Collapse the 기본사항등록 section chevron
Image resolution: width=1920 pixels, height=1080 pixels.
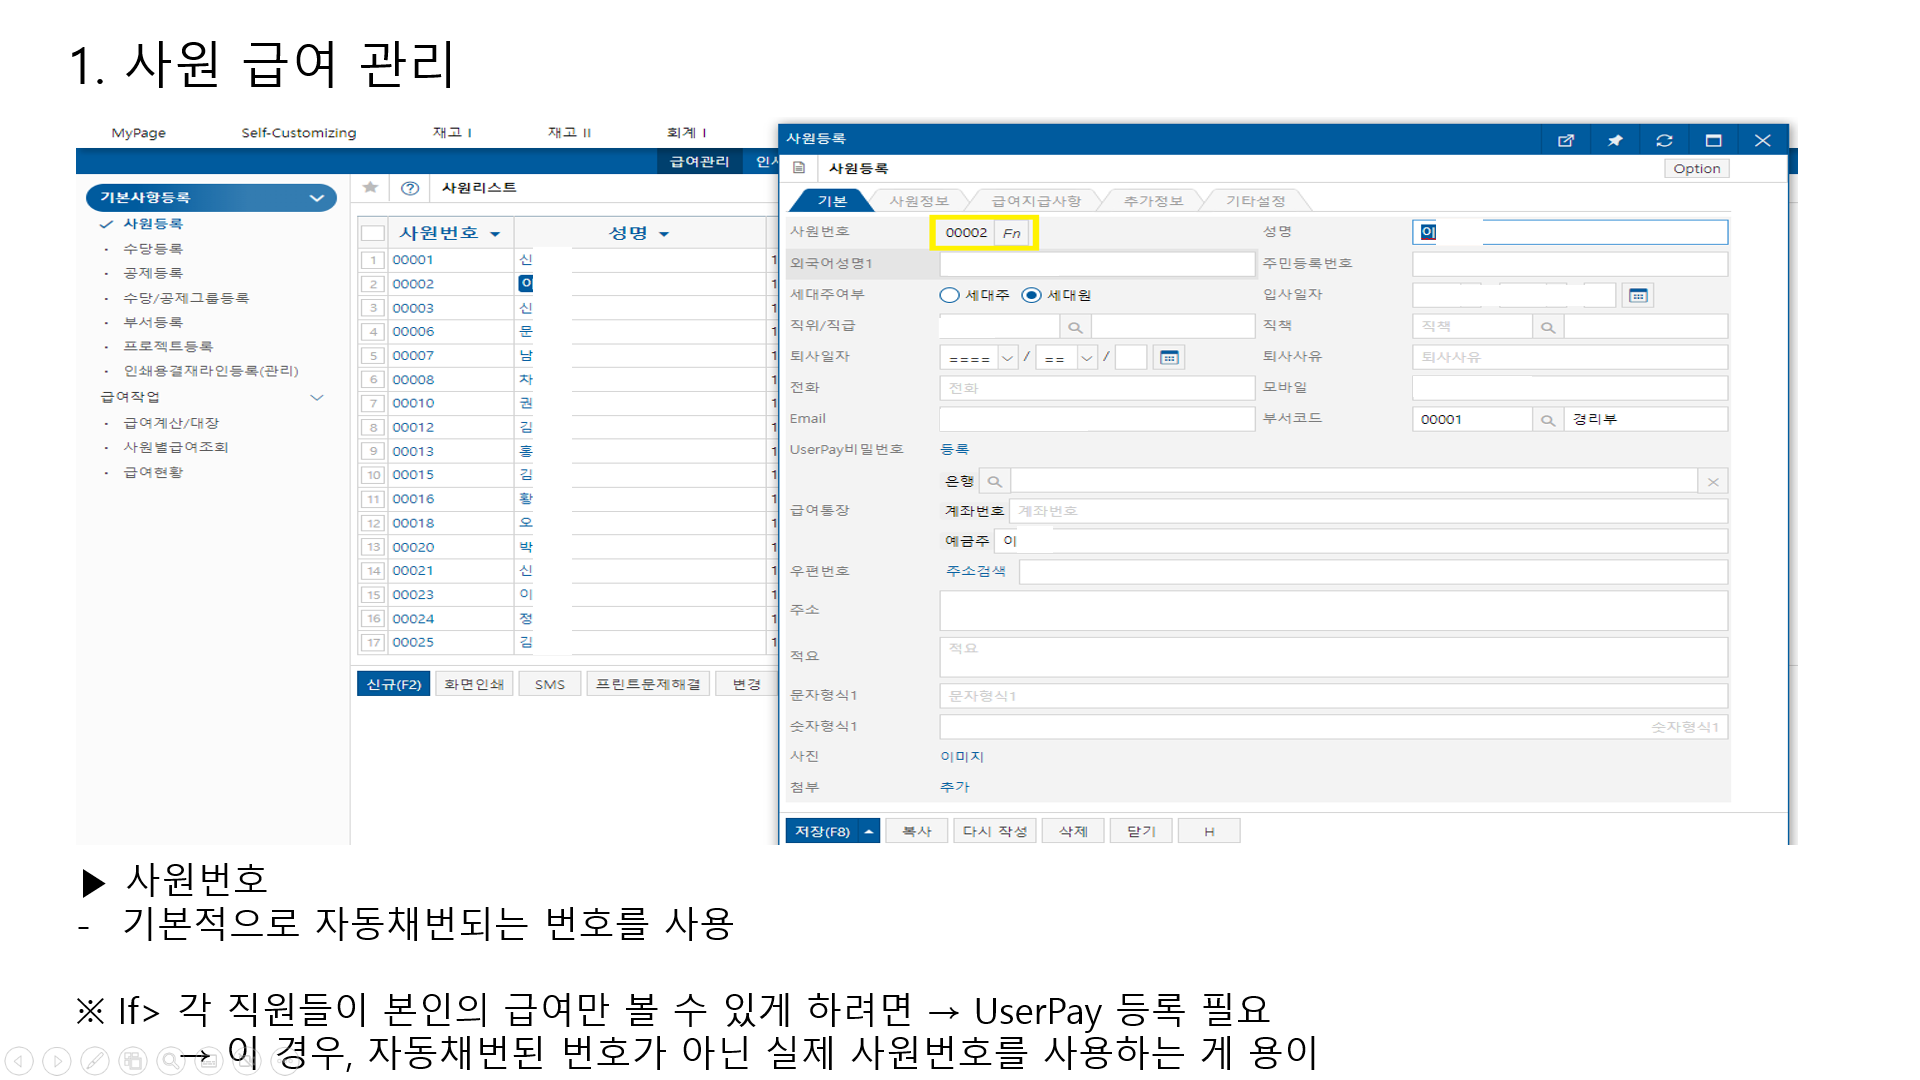317,198
